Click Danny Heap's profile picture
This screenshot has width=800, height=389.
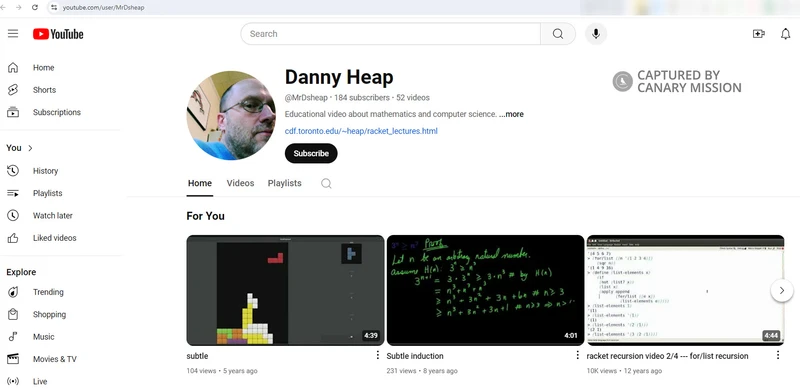point(231,115)
